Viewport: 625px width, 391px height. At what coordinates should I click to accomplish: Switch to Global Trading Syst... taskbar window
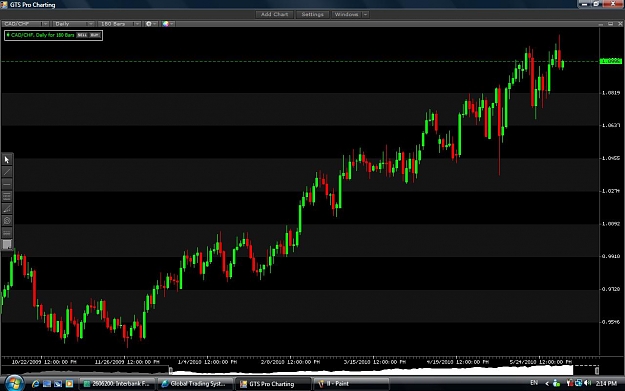[195, 384]
